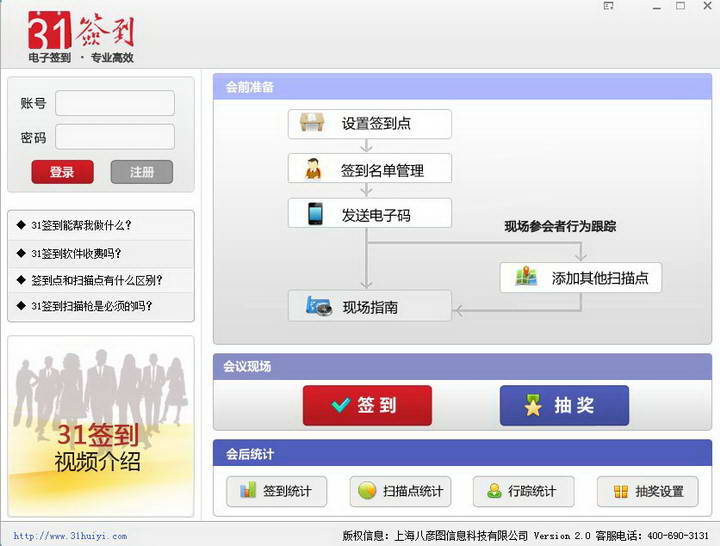Open the www.31huiyi.com link
Viewport: 720px width, 546px height.
70,536
